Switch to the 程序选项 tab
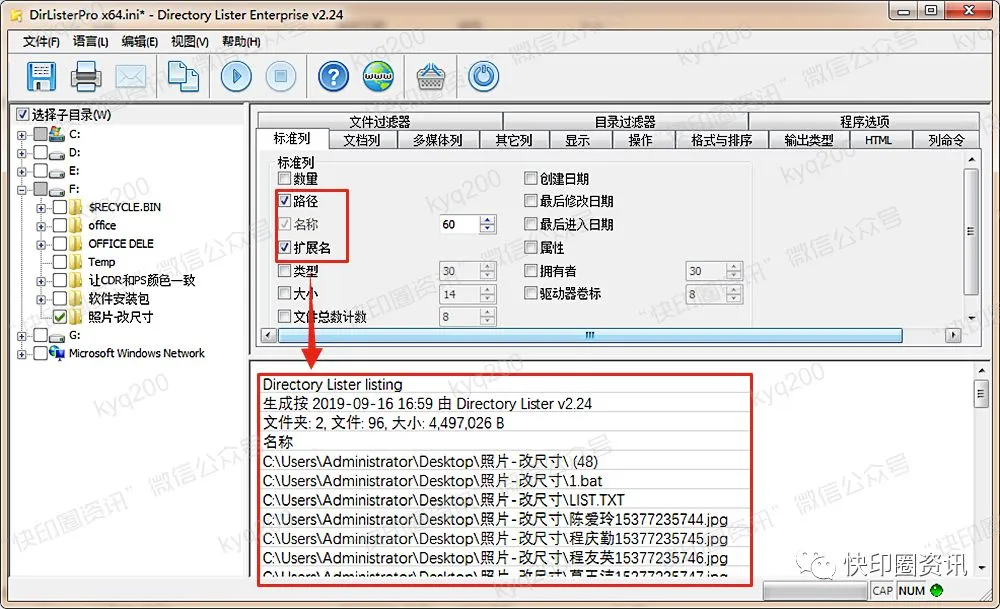Viewport: 1000px width, 609px height. pos(864,121)
